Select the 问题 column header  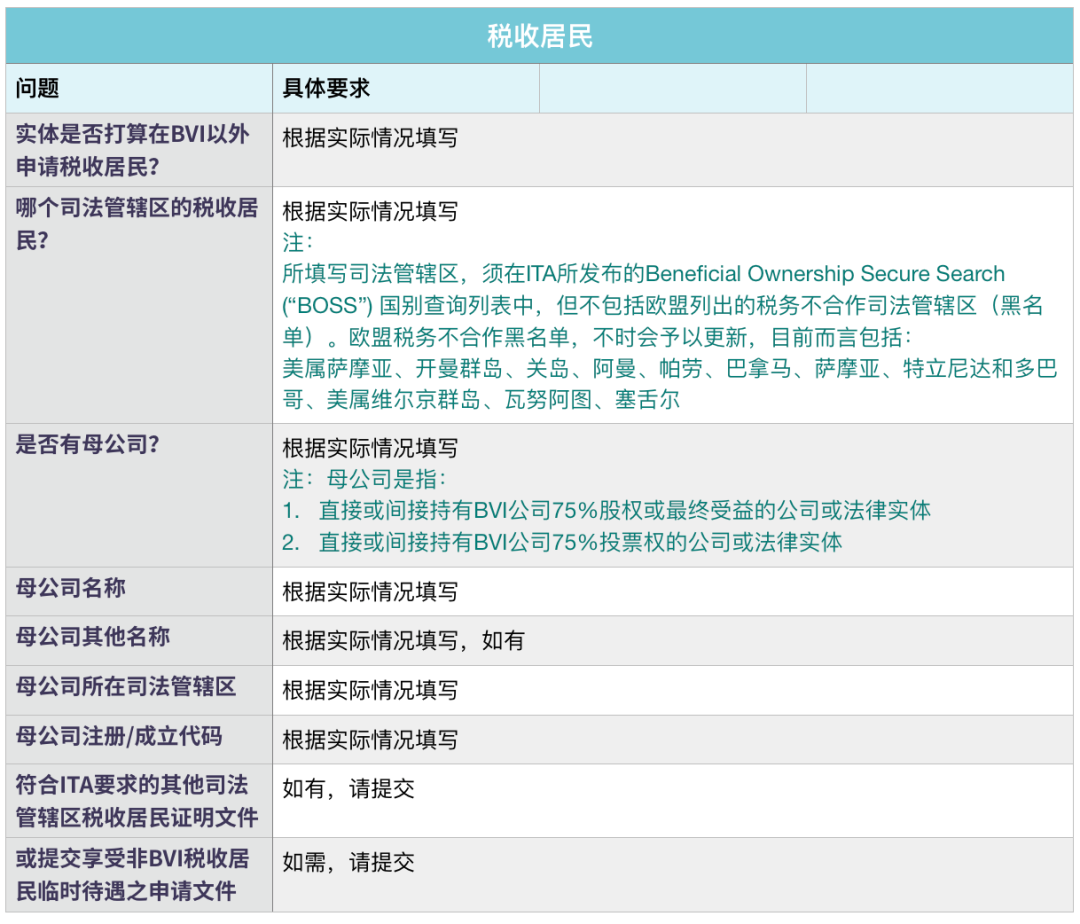tap(38, 88)
